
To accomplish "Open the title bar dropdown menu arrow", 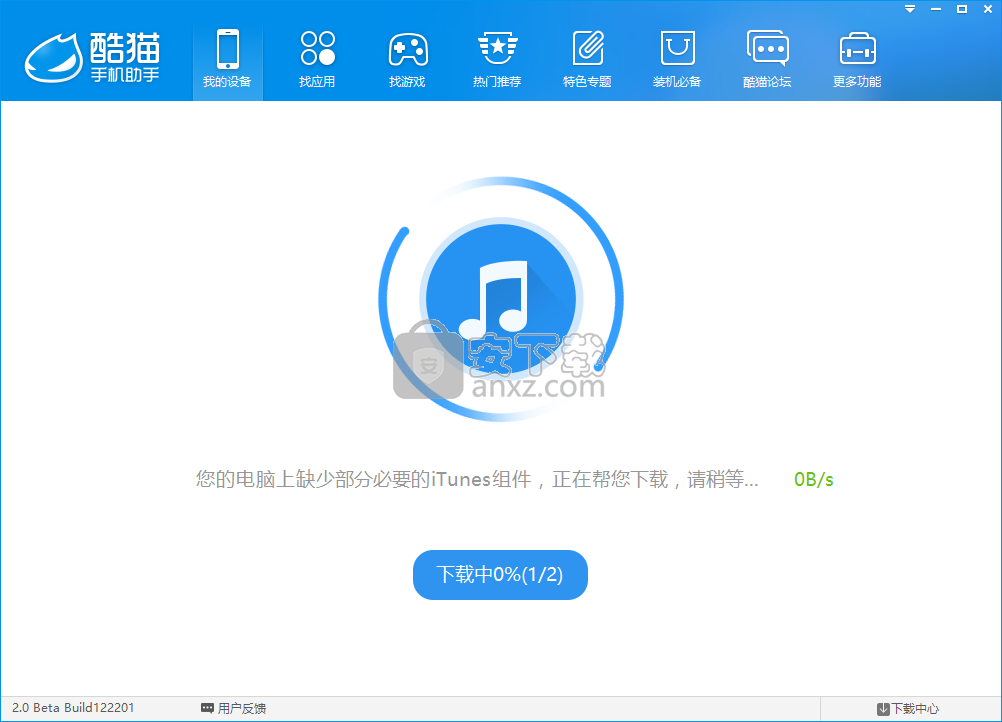I will pos(910,9).
